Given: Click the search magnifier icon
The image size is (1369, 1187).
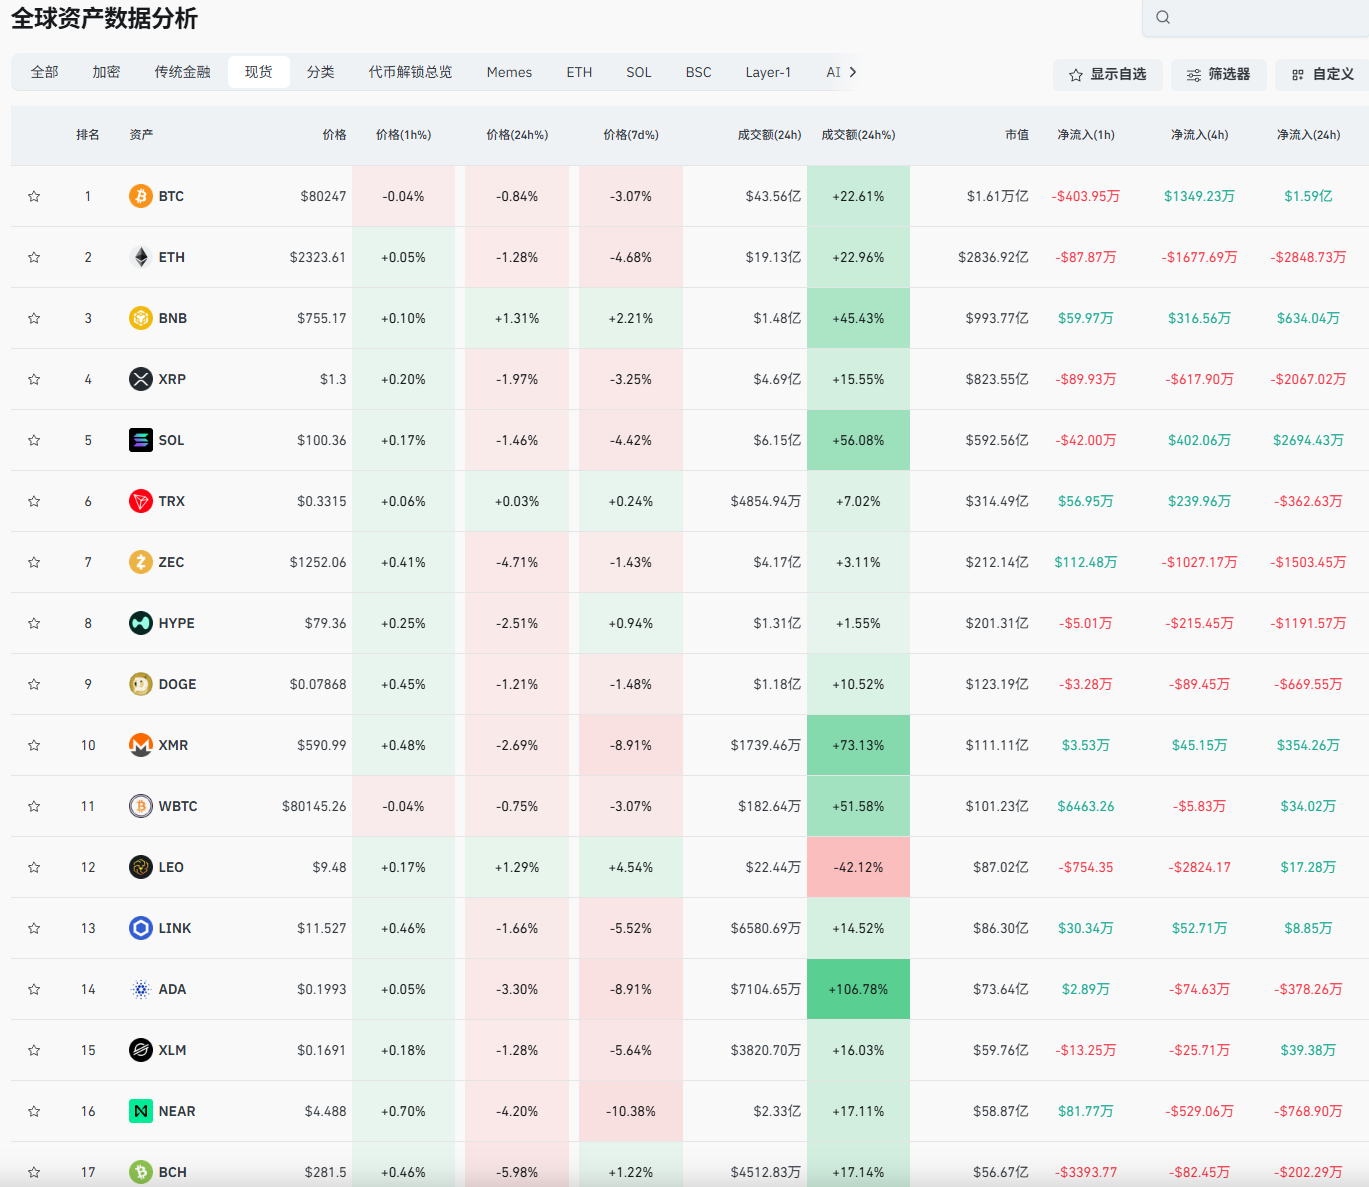Looking at the screenshot, I should [1163, 17].
